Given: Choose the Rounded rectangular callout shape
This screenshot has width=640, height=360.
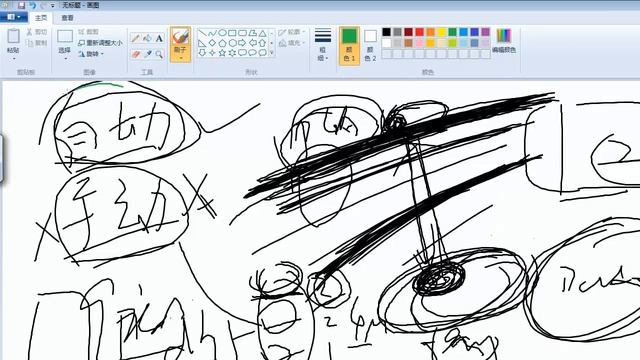Looking at the screenshot, I should coord(242,53).
